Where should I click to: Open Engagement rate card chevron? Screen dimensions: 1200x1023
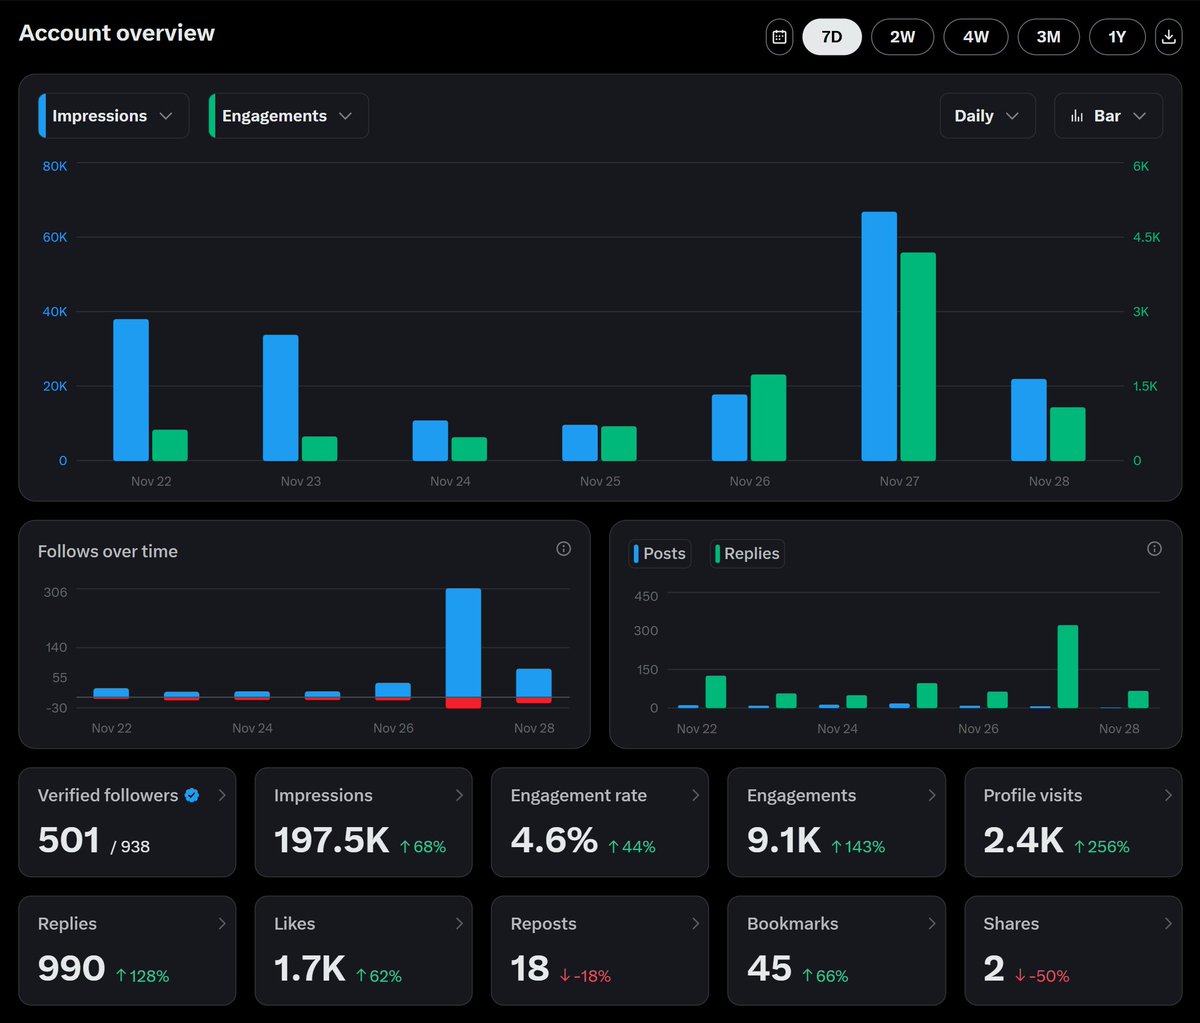coord(695,795)
